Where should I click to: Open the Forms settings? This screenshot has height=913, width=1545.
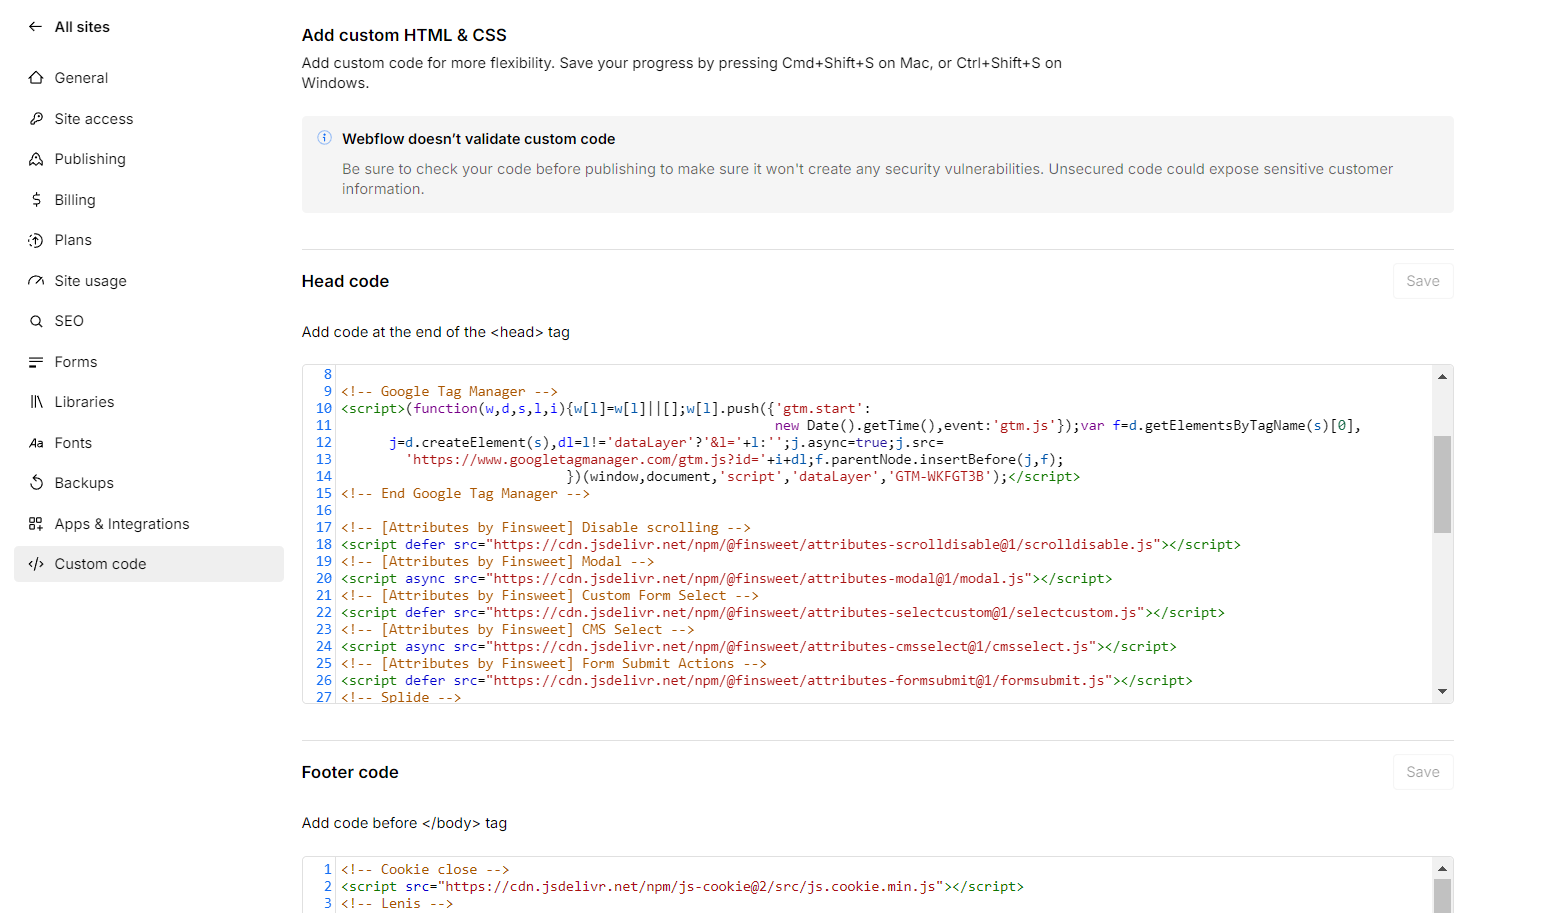(x=149, y=362)
